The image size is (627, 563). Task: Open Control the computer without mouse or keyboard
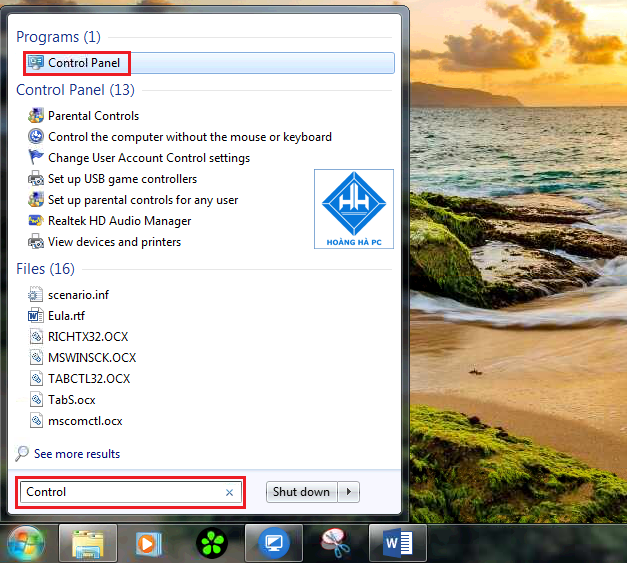coord(190,137)
